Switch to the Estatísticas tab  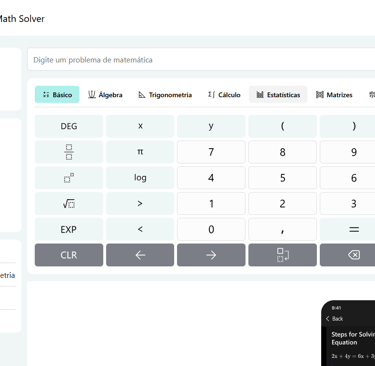point(278,95)
